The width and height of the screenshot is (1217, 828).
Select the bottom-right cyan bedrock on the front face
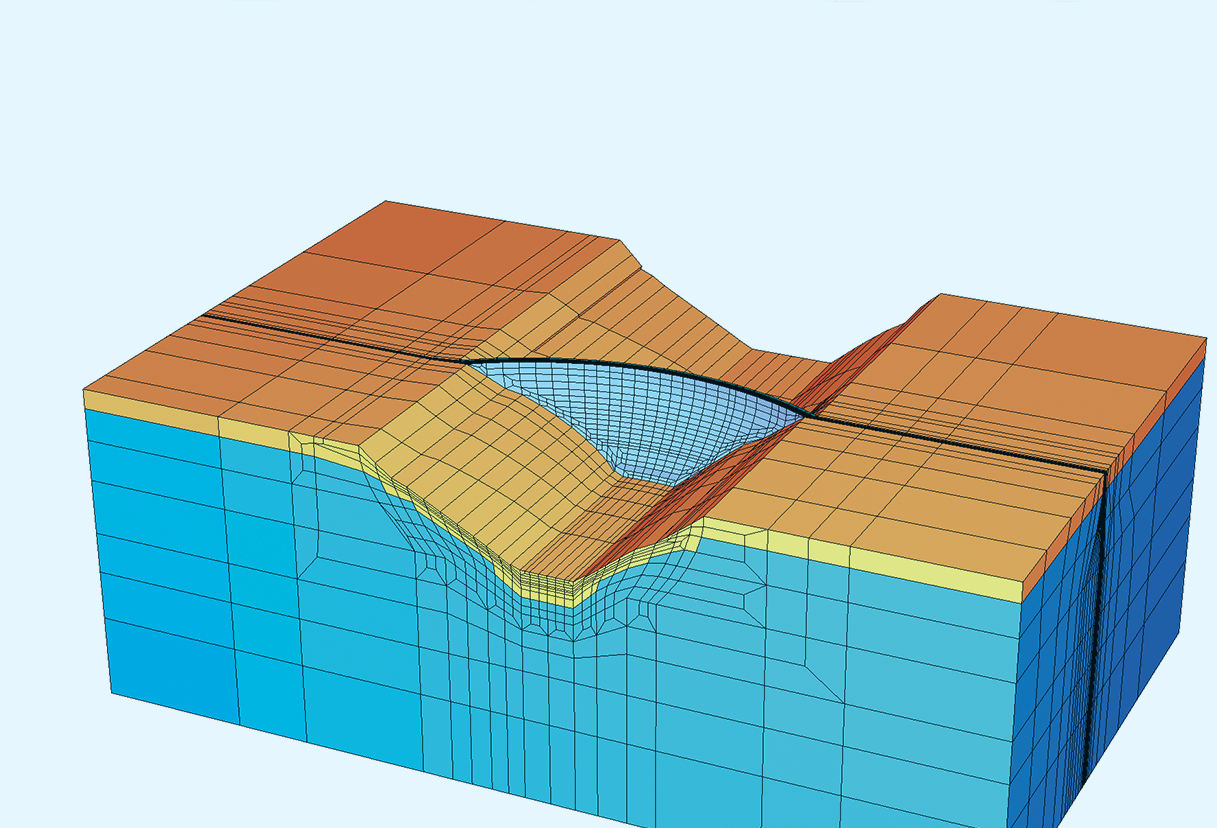tap(900, 720)
